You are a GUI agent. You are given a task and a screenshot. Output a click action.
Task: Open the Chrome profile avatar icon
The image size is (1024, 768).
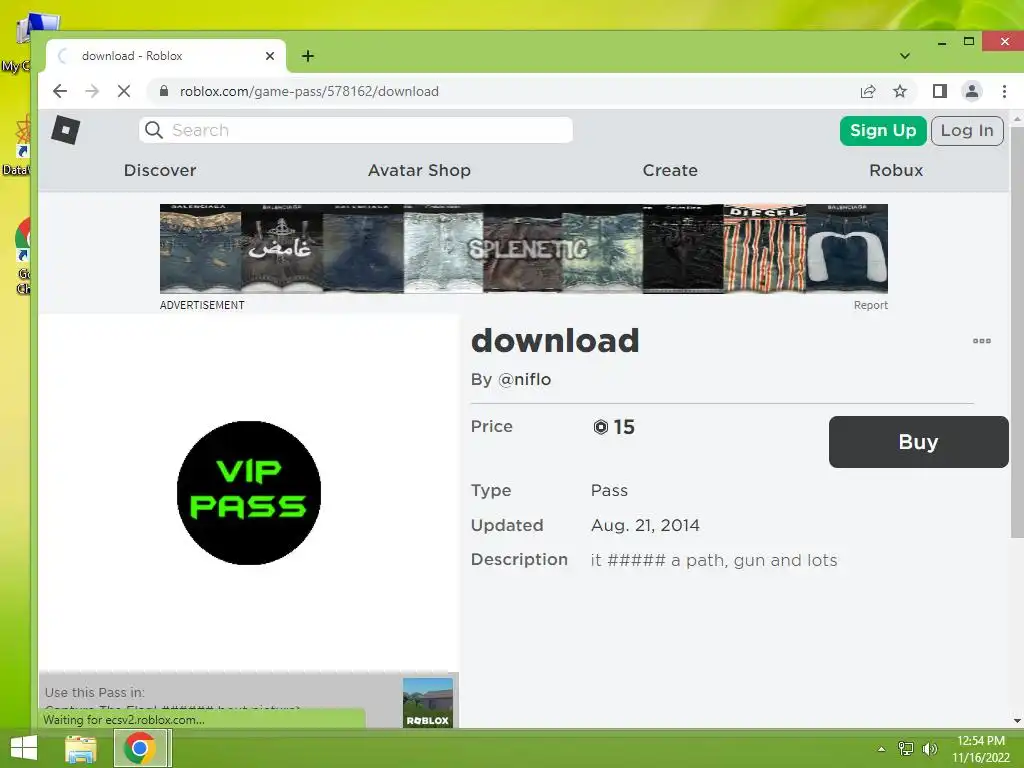[972, 91]
